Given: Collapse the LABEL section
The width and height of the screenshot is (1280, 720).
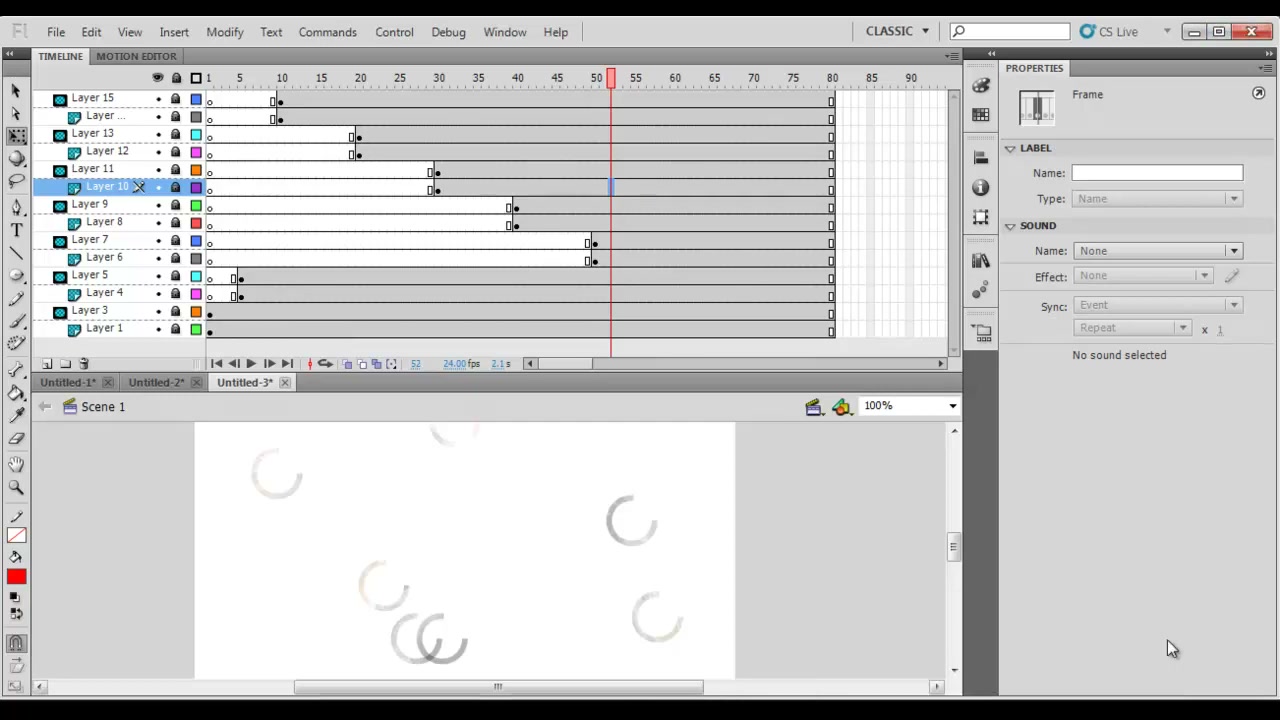Looking at the screenshot, I should click(x=1010, y=148).
